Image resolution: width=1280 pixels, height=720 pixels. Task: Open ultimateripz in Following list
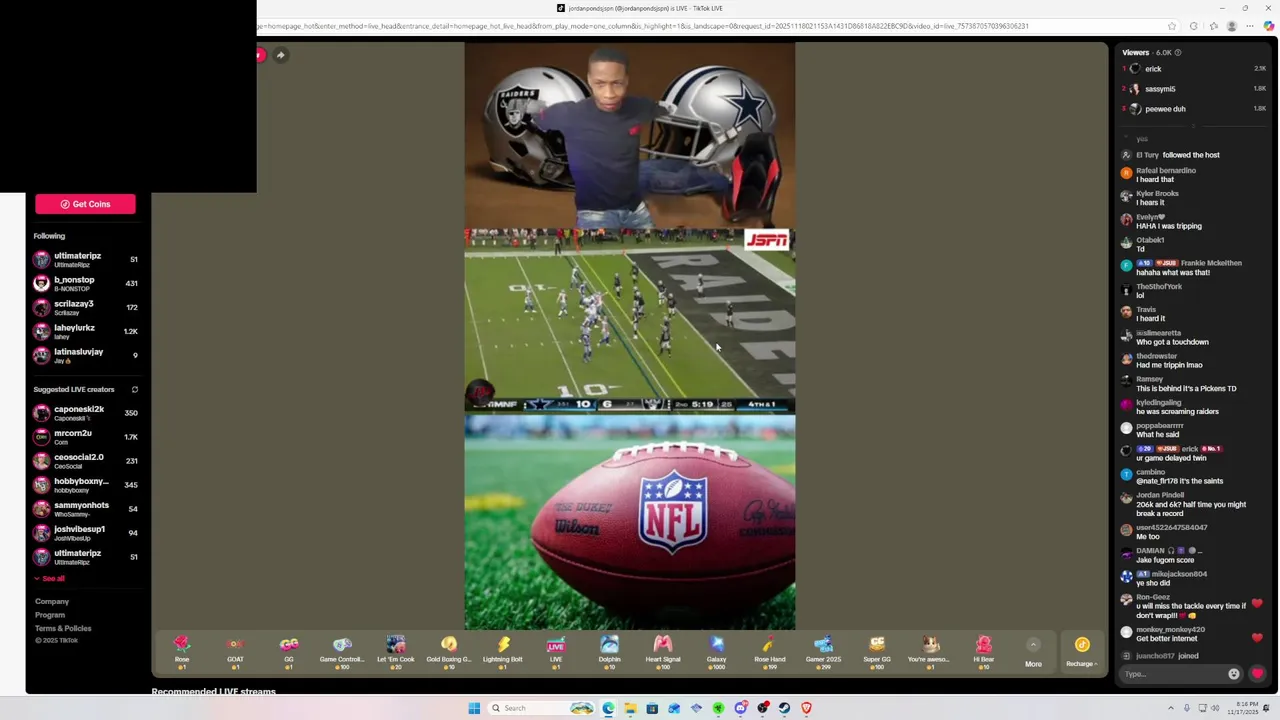click(85, 260)
